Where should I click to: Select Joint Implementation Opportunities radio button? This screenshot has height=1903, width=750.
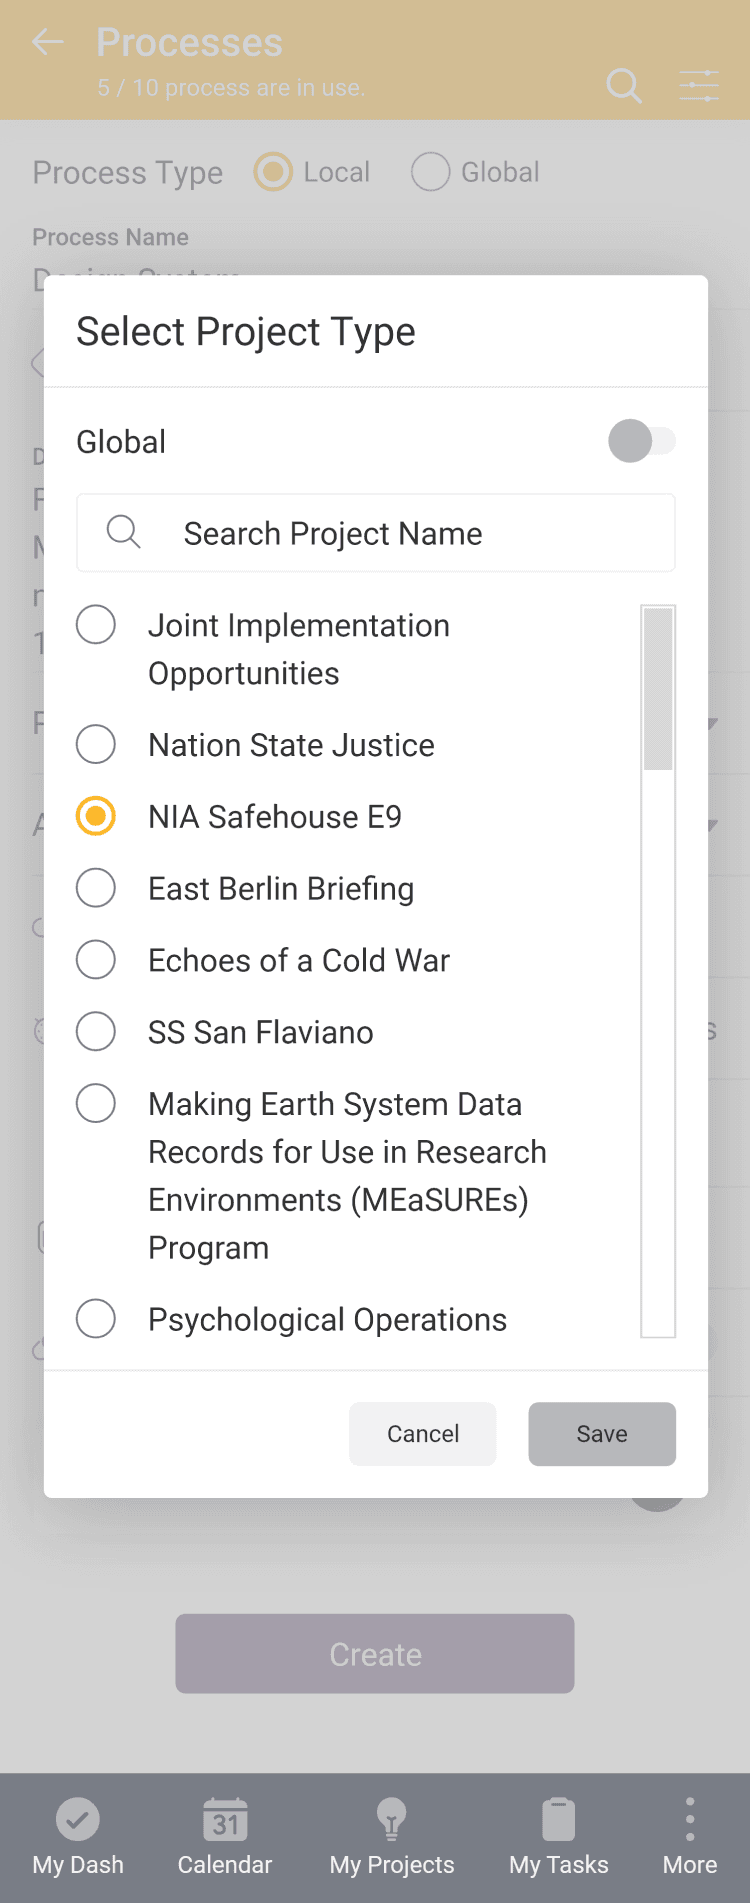coord(96,626)
